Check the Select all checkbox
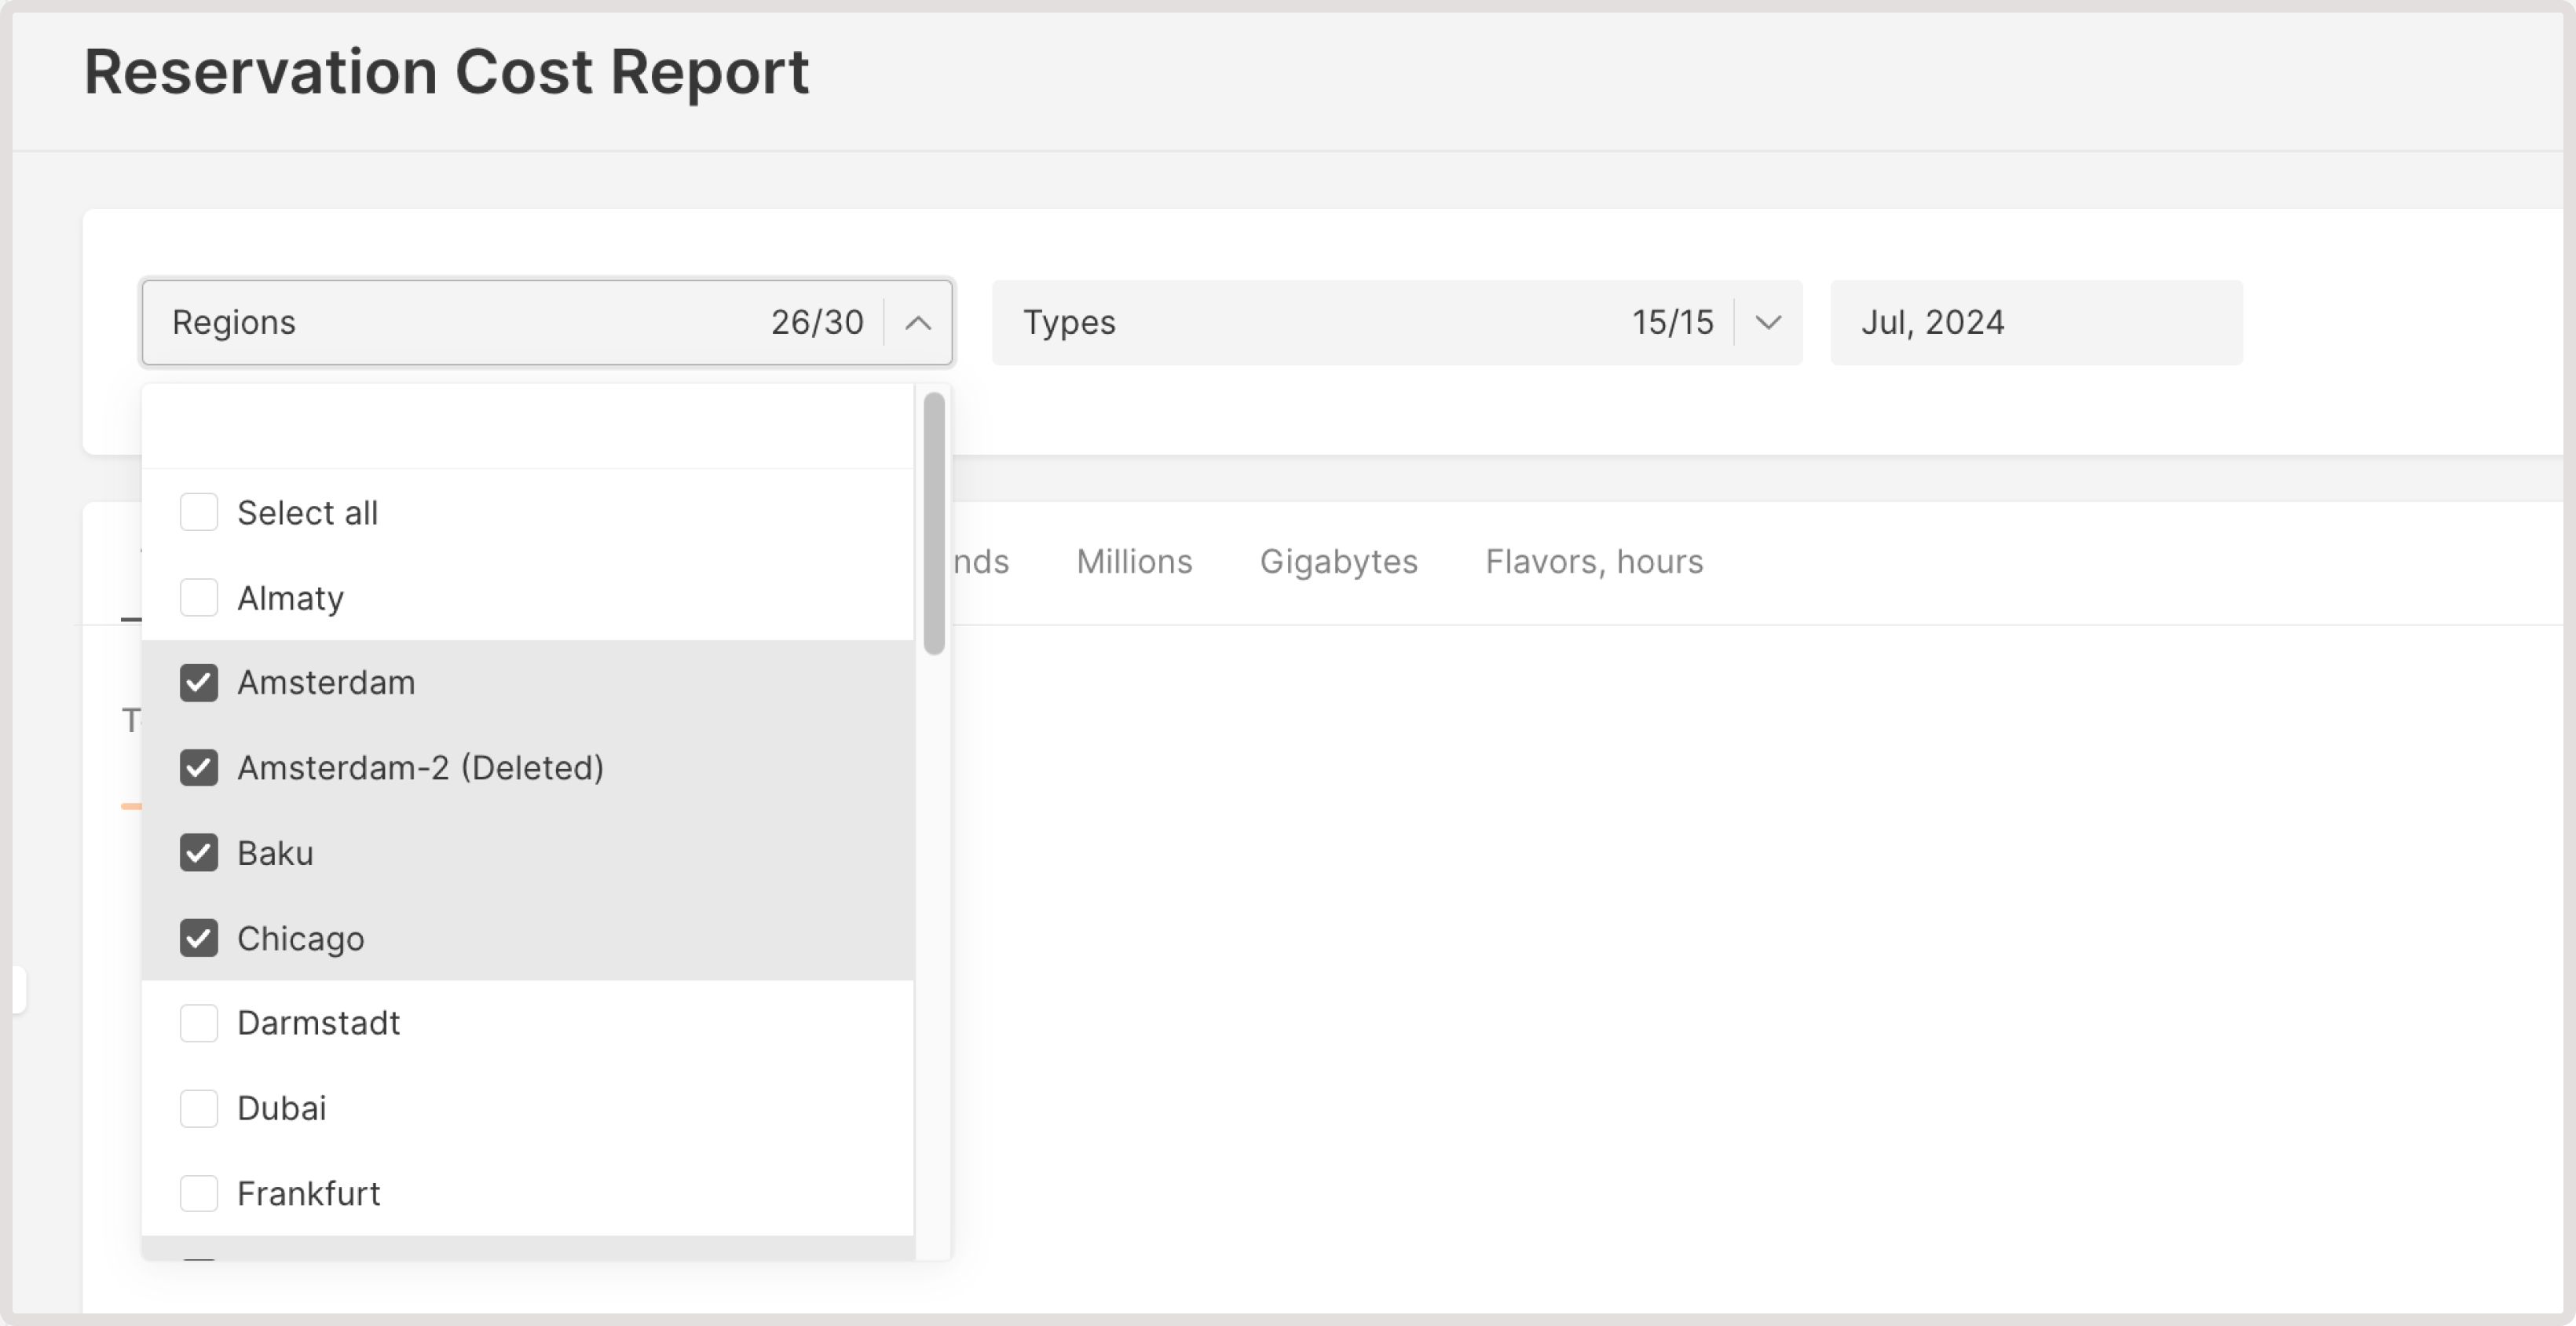 tap(199, 511)
